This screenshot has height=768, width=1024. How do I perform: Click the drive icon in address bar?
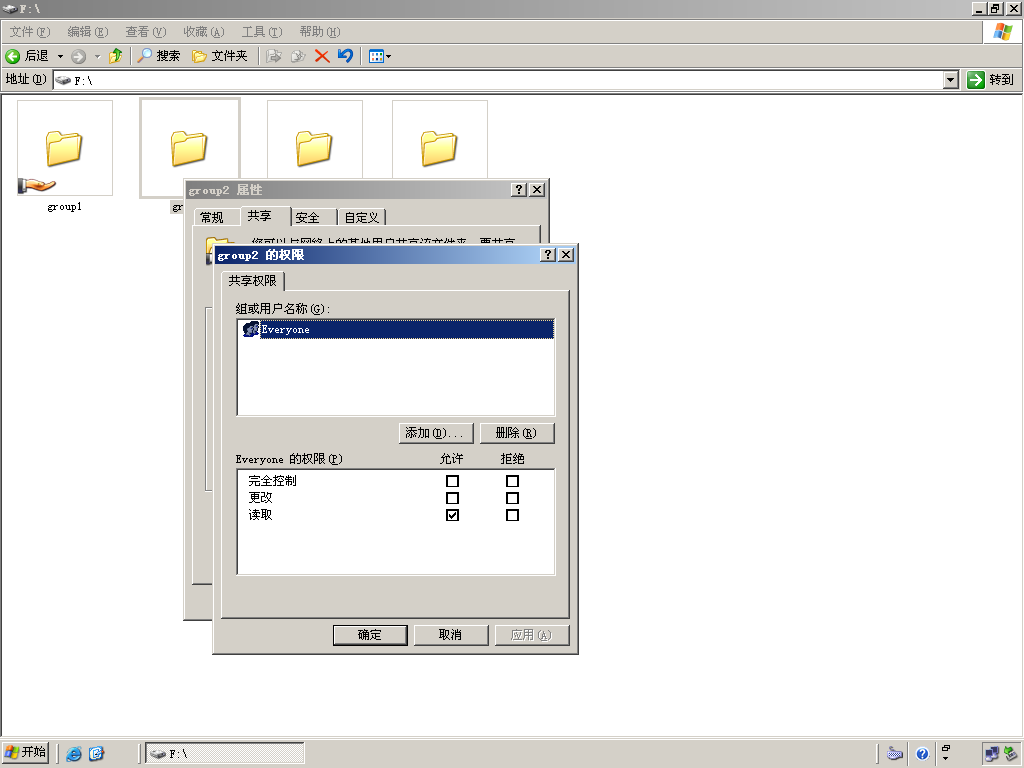point(63,80)
